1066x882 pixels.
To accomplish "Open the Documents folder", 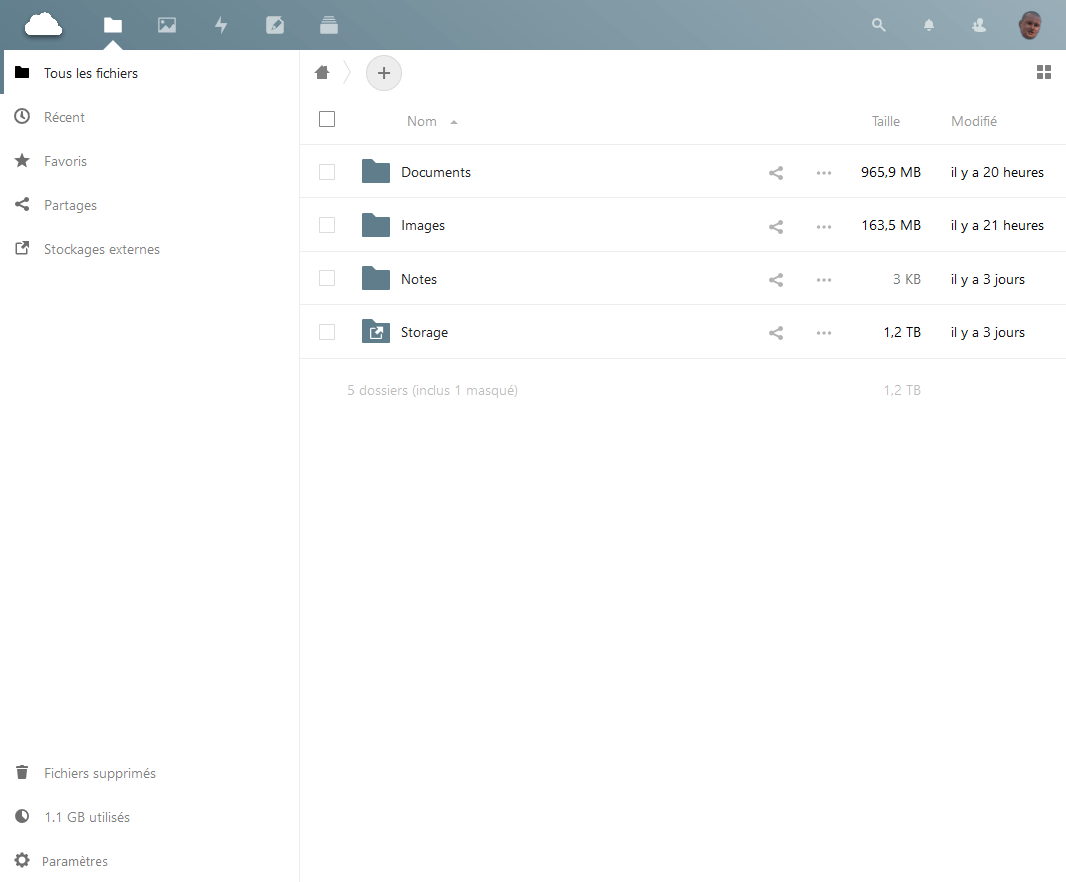I will 435,172.
